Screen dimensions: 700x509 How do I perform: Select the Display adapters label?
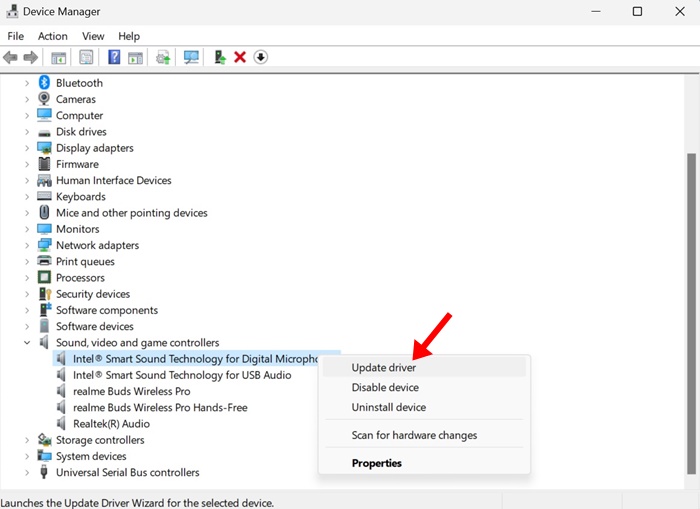pyautogui.click(x=95, y=148)
